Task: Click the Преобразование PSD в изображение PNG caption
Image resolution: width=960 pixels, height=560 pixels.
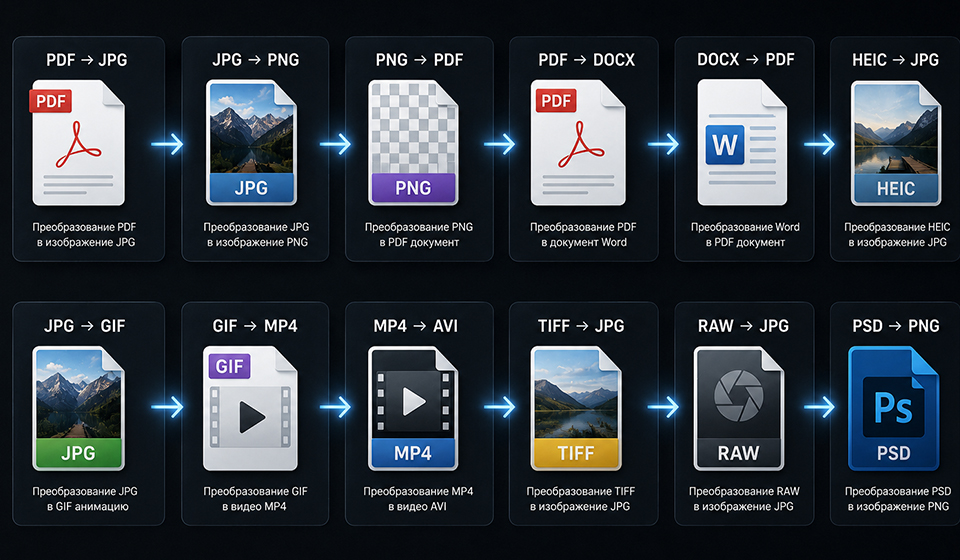Action: pos(898,499)
